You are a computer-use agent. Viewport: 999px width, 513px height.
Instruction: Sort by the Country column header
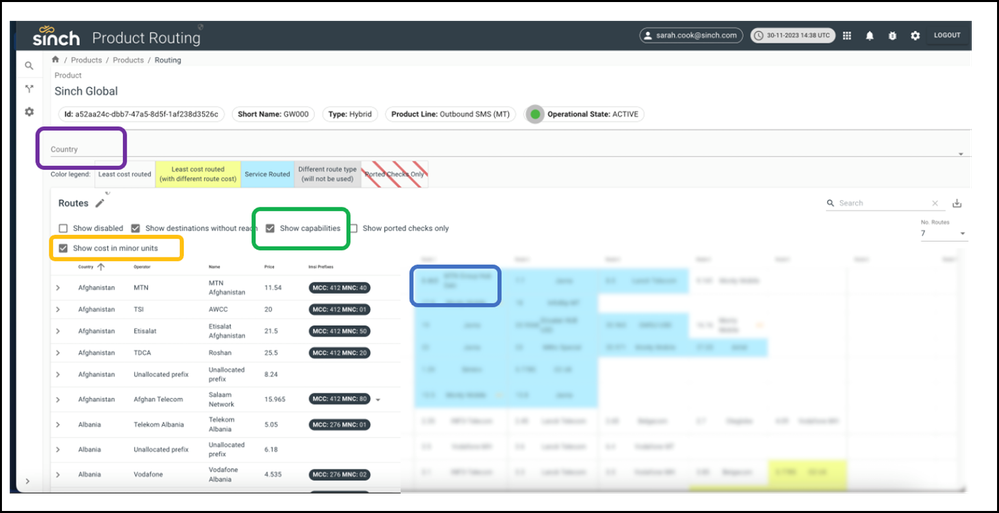click(86, 267)
